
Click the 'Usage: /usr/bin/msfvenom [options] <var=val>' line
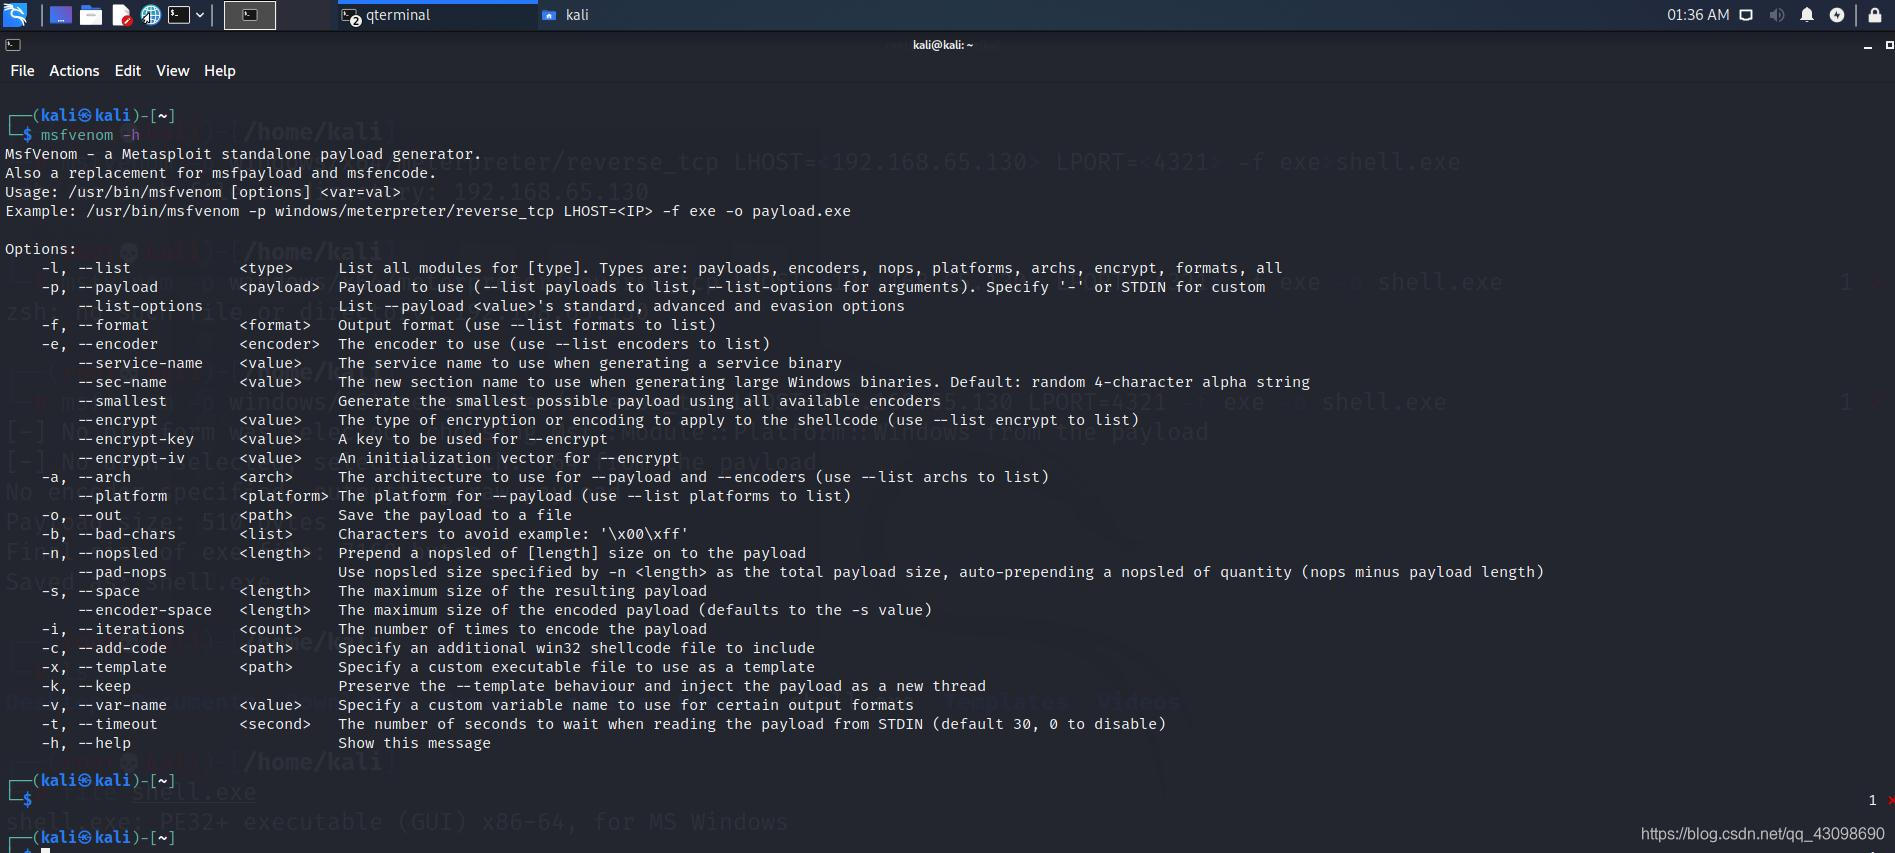[203, 192]
